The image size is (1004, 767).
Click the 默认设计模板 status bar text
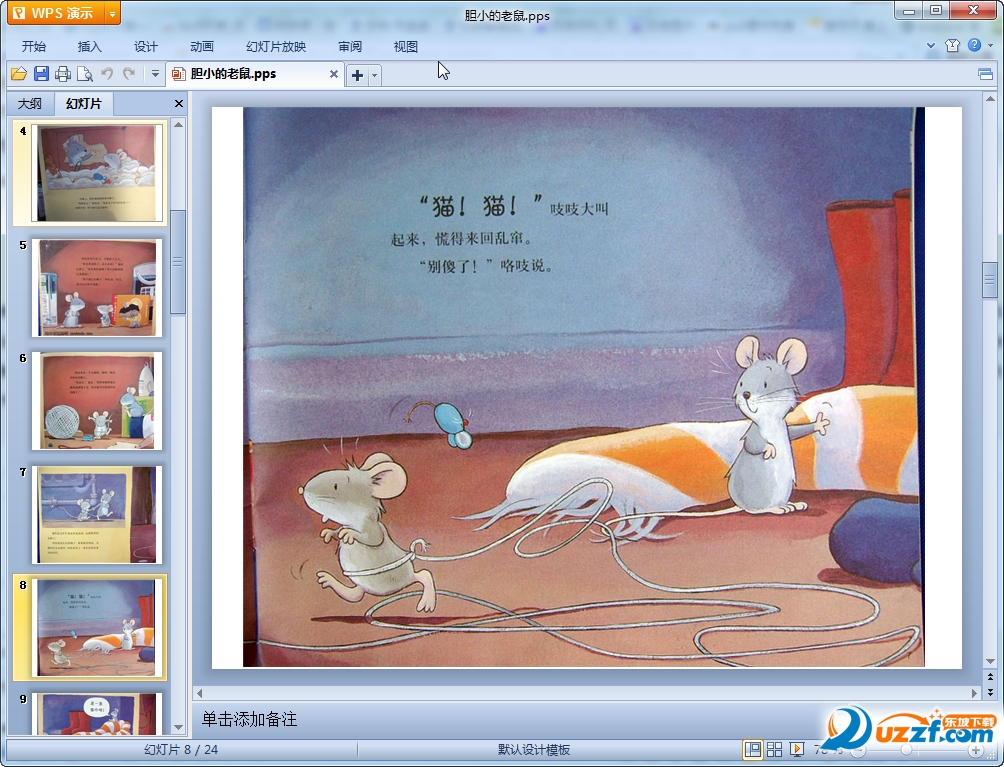tap(534, 750)
